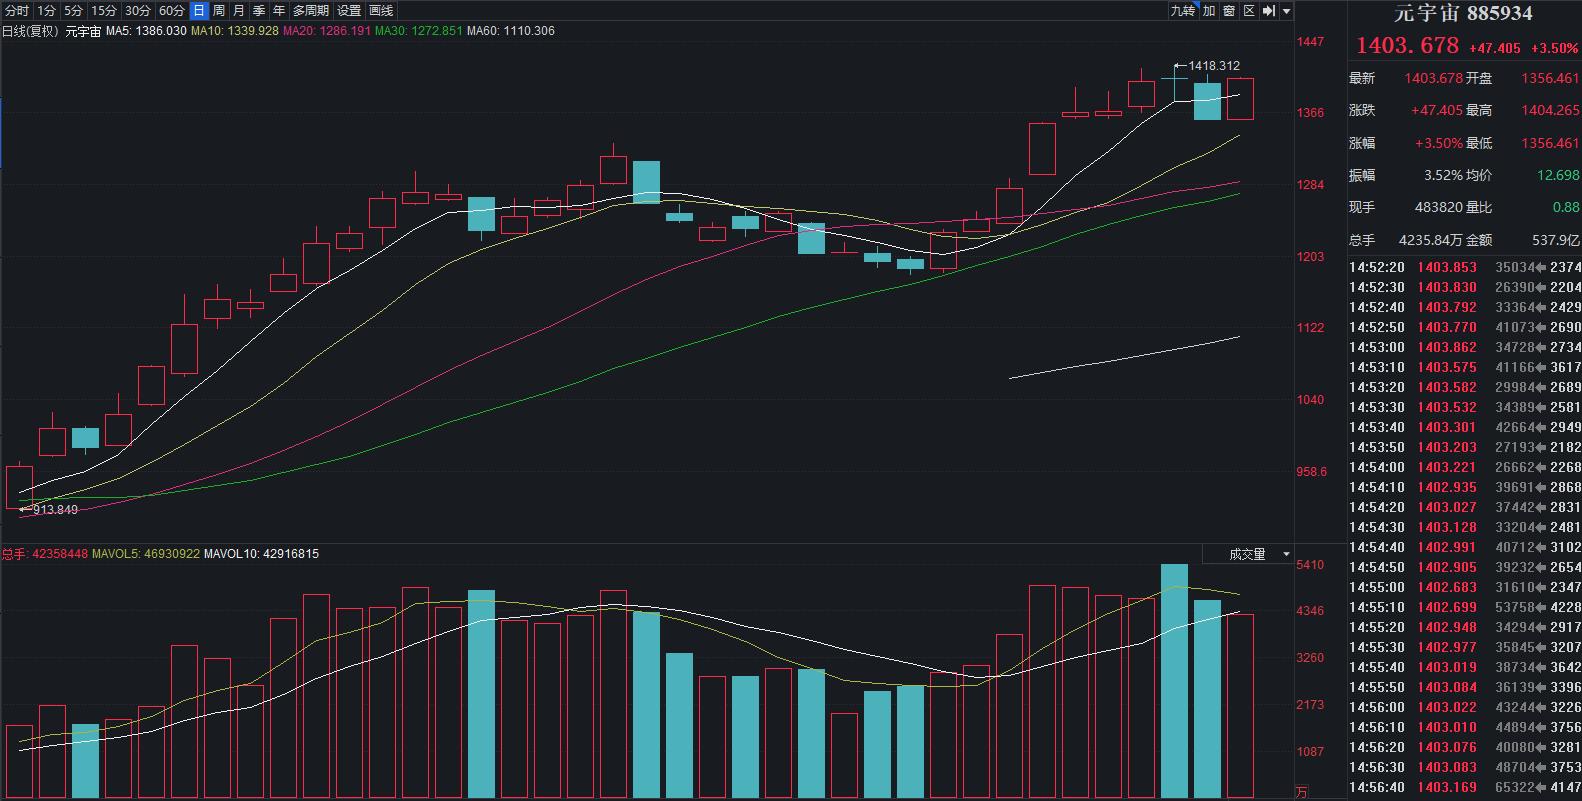1582x801 pixels.
Task: Click 日线(复权) adjustment type label
Action: pos(30,31)
